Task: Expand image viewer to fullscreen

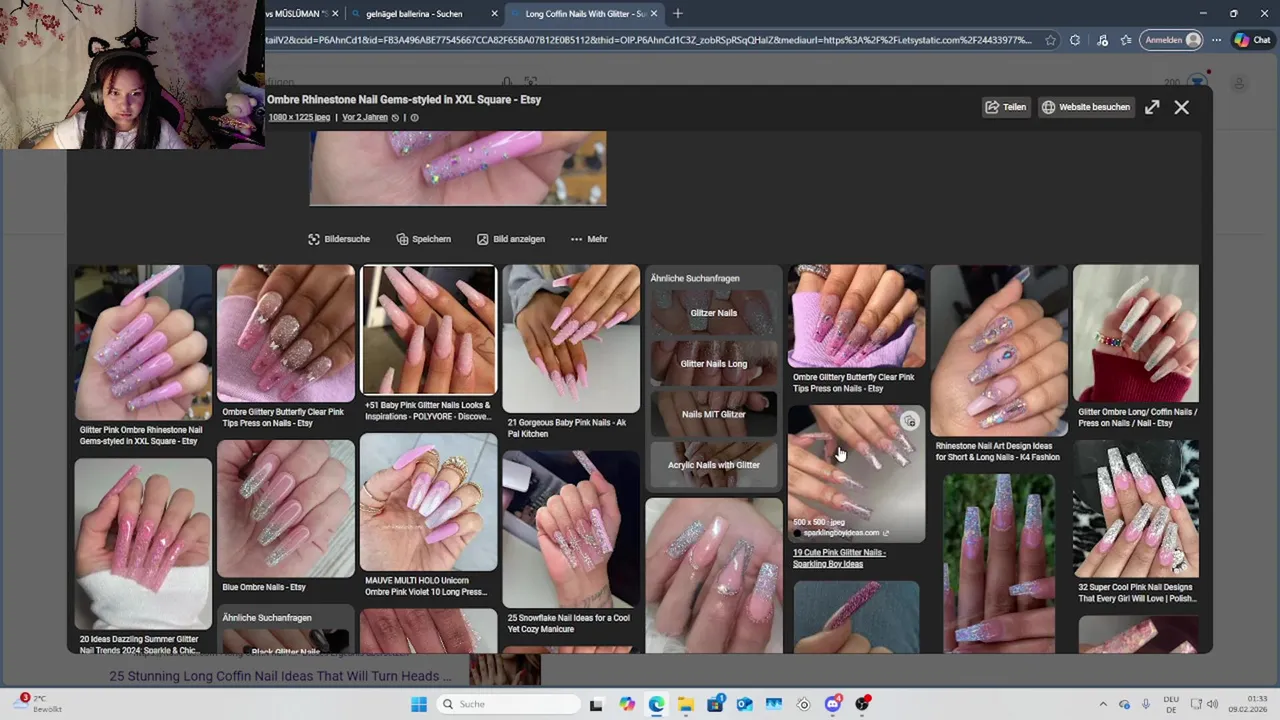Action: click(1152, 107)
